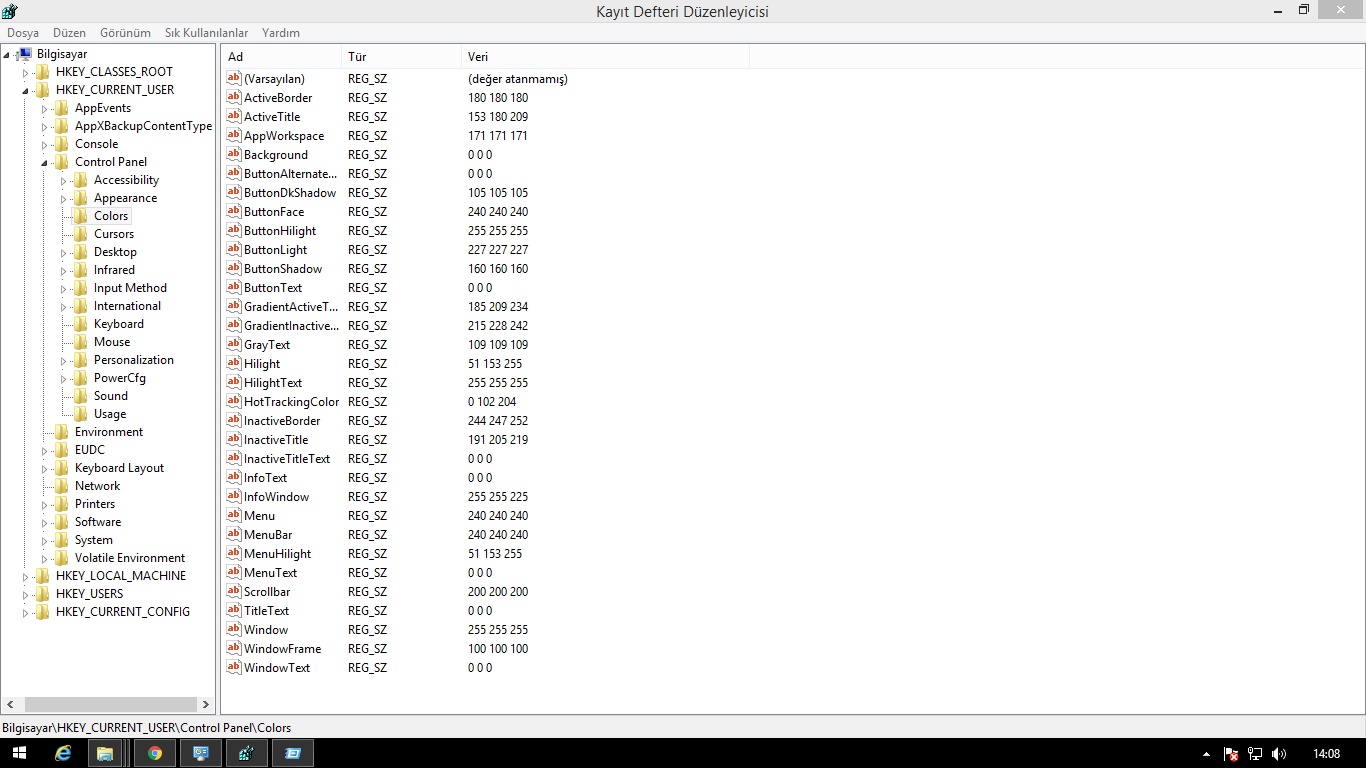1366x768 pixels.
Task: Open the Düzen menu
Action: point(70,33)
